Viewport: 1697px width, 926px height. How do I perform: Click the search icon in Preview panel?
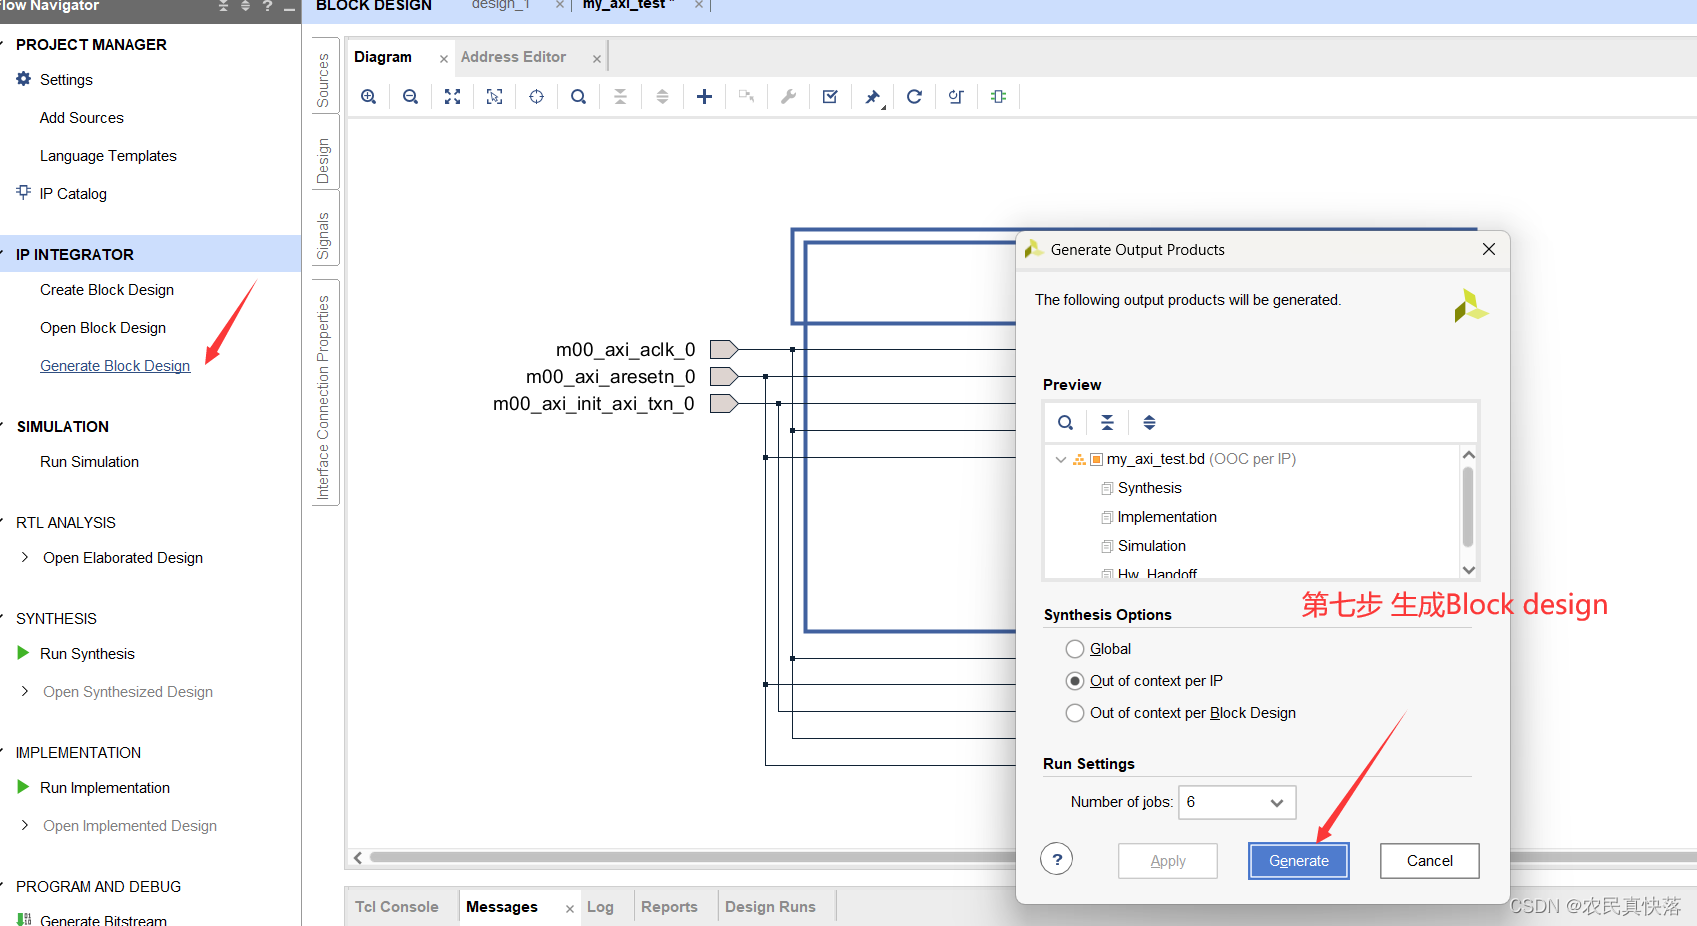pos(1066,423)
